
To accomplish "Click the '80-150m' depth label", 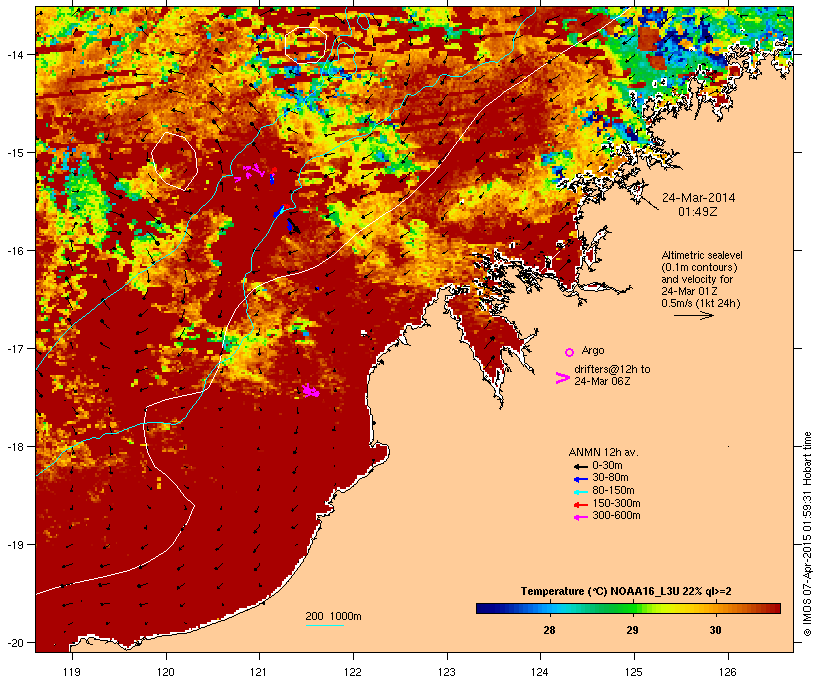I will (613, 491).
